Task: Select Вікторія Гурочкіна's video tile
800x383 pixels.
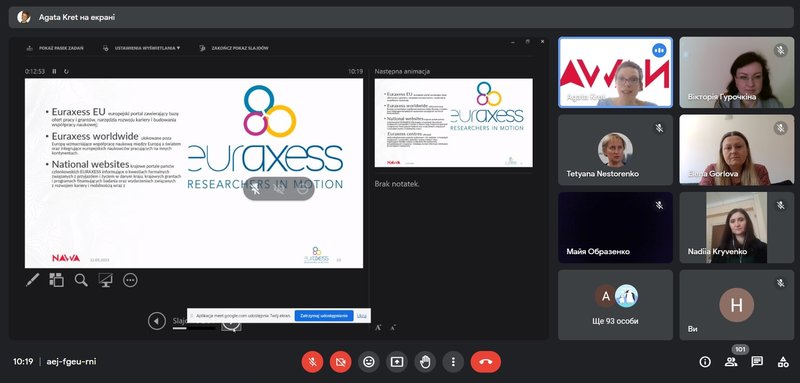Action: (736, 72)
